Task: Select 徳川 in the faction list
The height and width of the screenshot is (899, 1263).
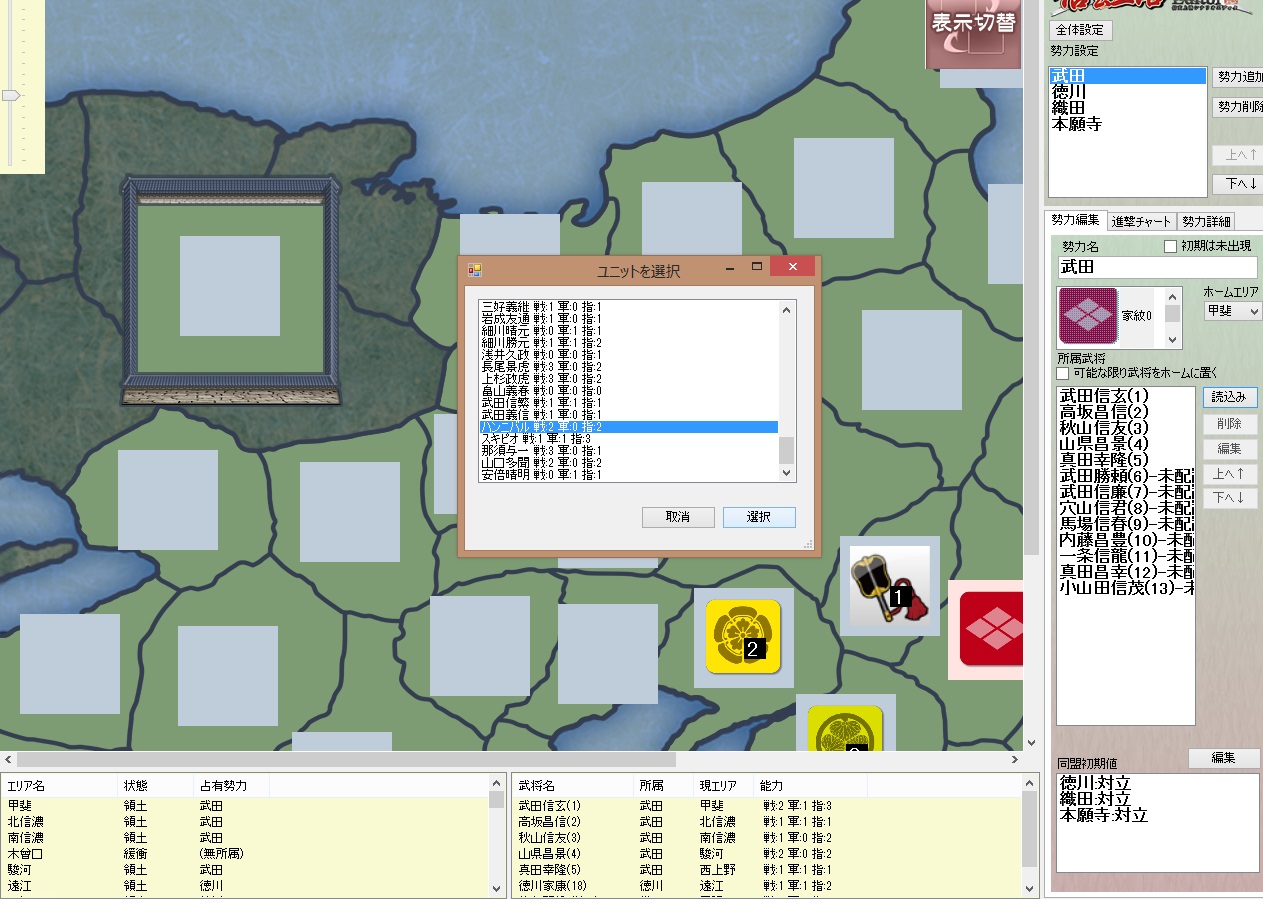Action: click(x=1127, y=92)
